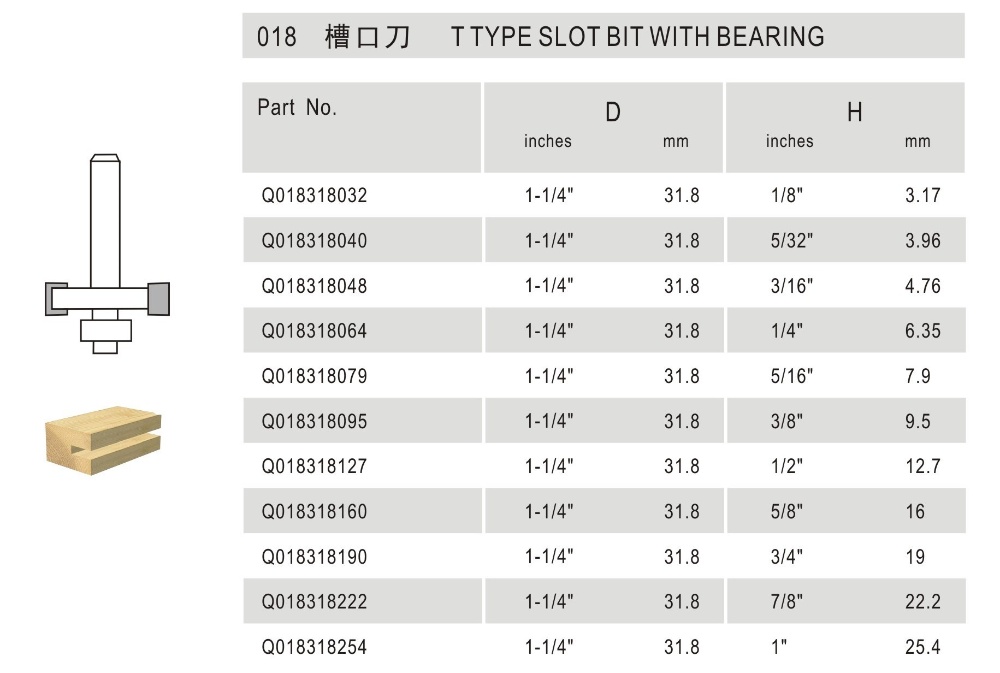Click the slotted wood block illustration

(x=105, y=437)
